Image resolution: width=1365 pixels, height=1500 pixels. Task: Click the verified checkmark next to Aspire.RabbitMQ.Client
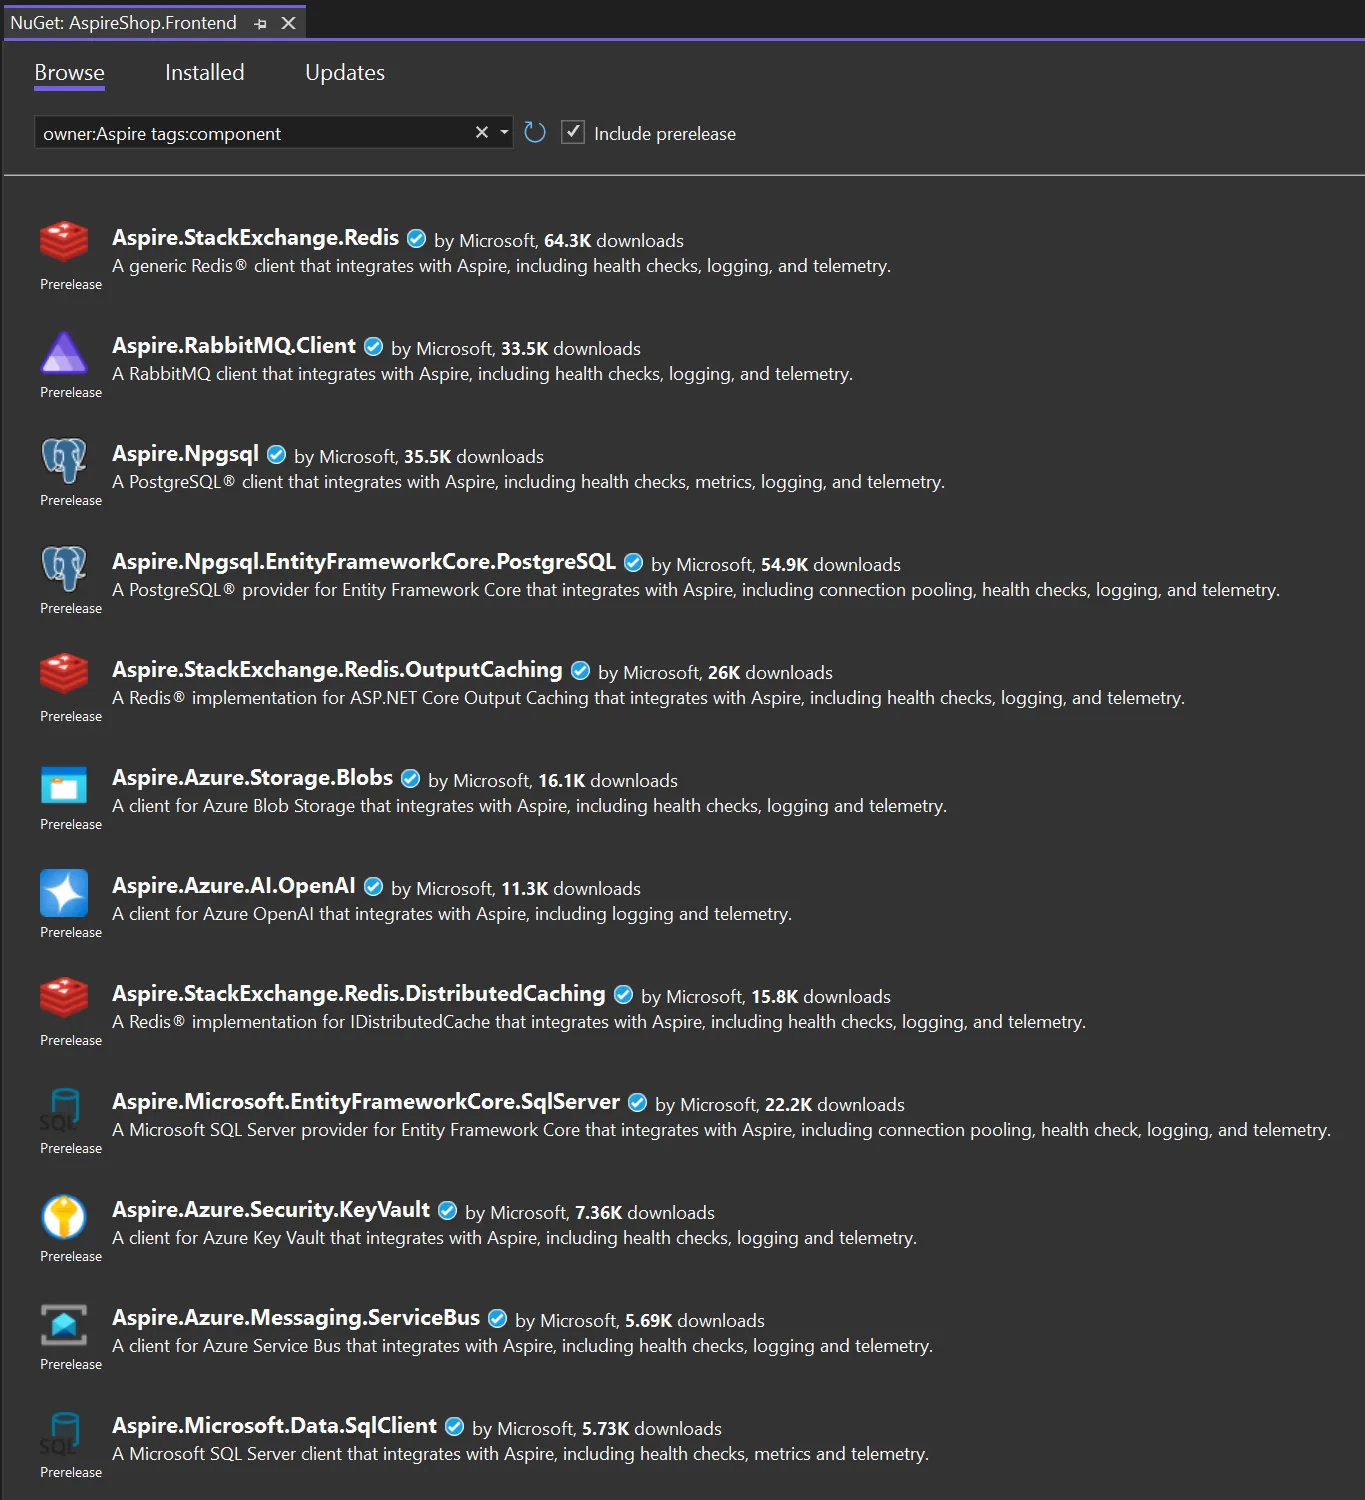(x=373, y=345)
